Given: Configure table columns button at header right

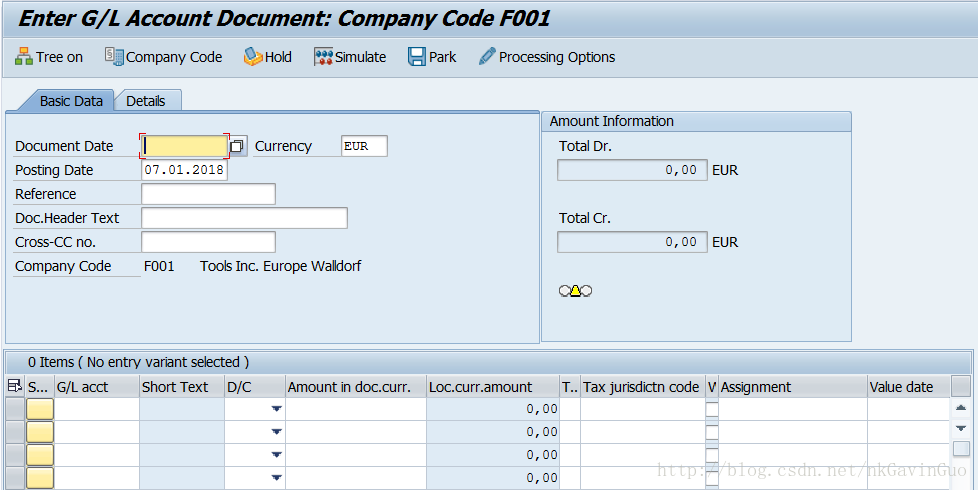Looking at the screenshot, I should [961, 387].
